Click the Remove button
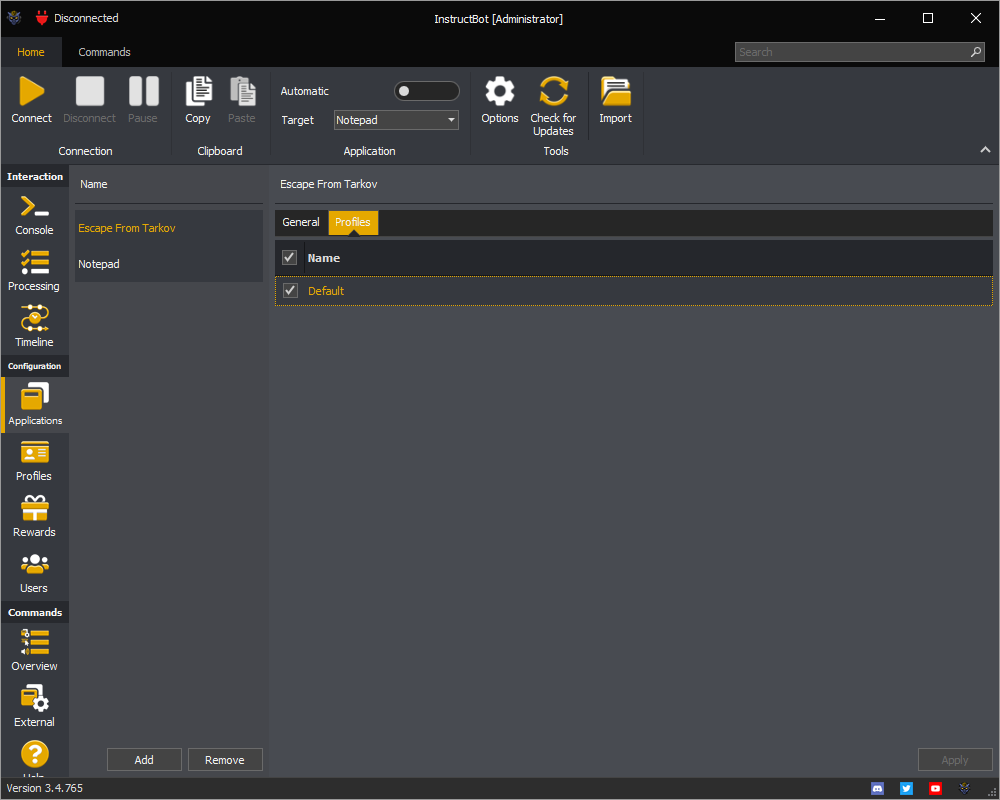The height and width of the screenshot is (800, 1000). [225, 760]
